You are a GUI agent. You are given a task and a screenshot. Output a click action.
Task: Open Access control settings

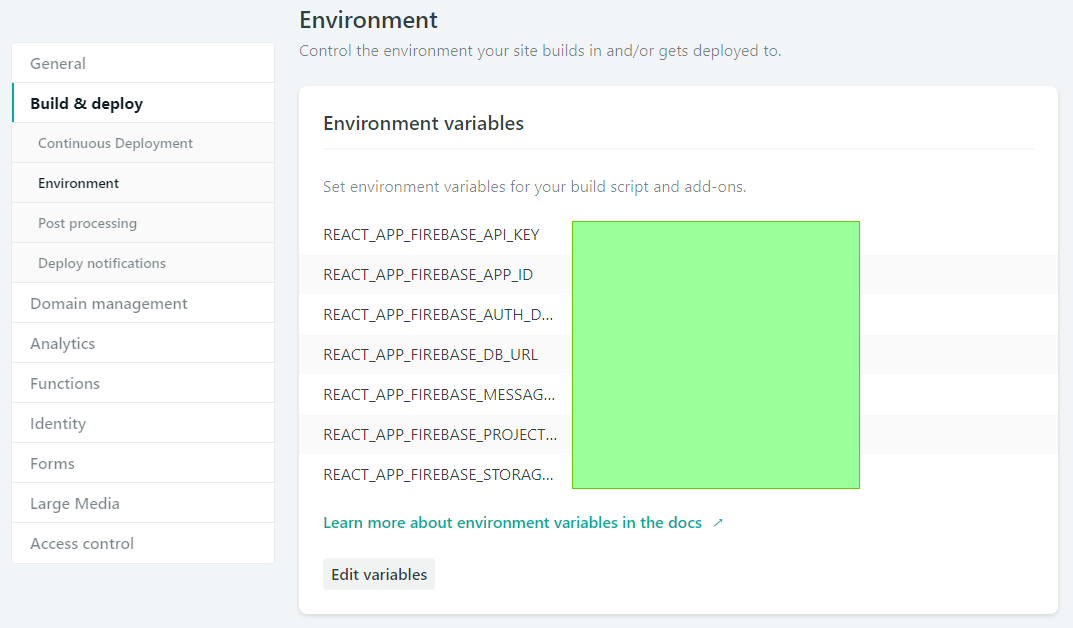(x=143, y=543)
